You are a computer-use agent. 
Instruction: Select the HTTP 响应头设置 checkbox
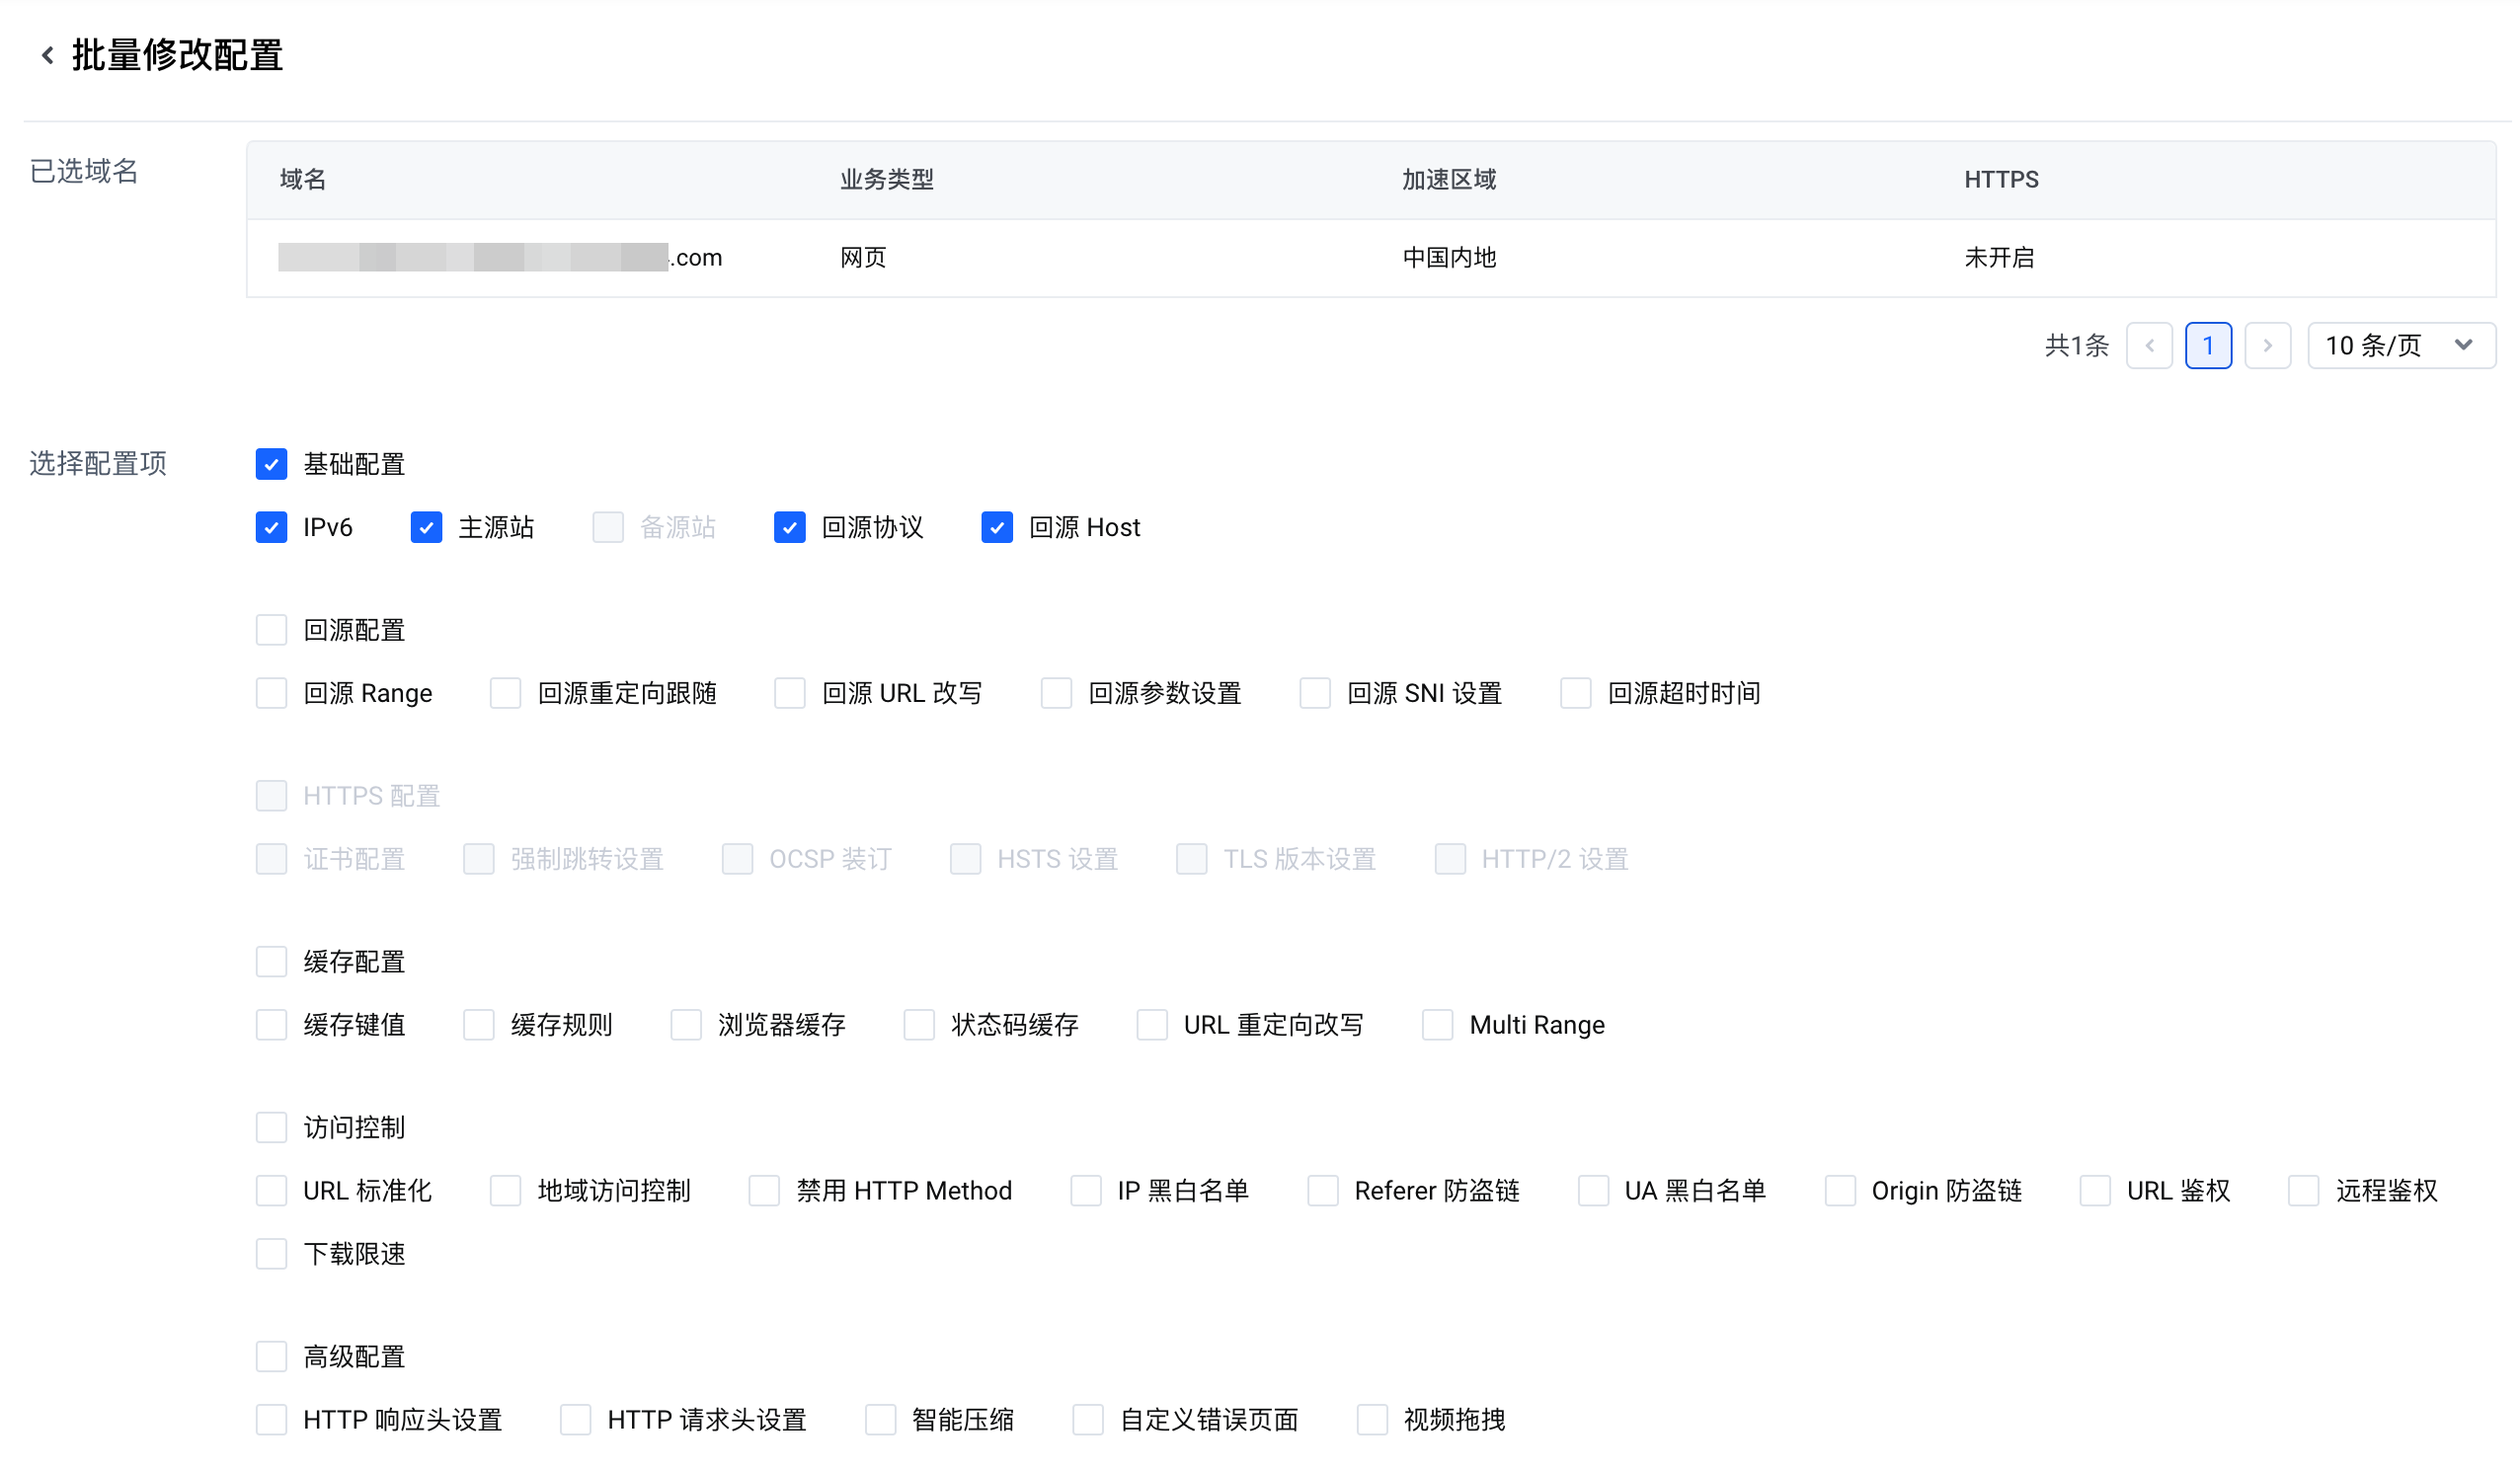point(271,1420)
